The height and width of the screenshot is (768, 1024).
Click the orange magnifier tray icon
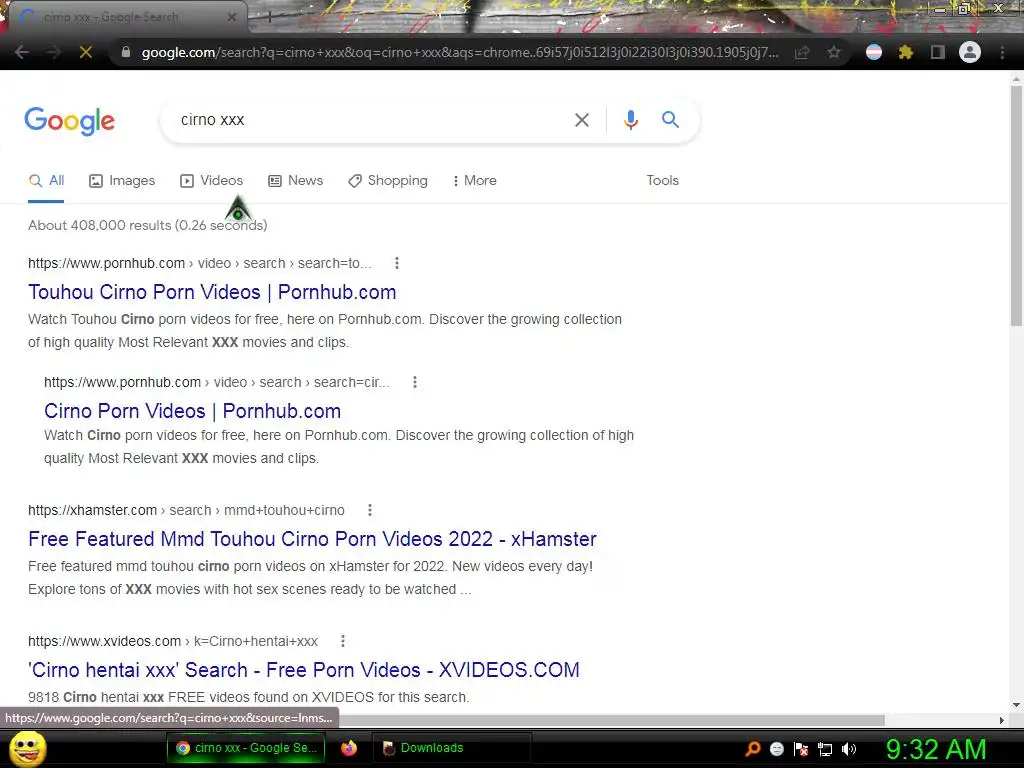752,749
